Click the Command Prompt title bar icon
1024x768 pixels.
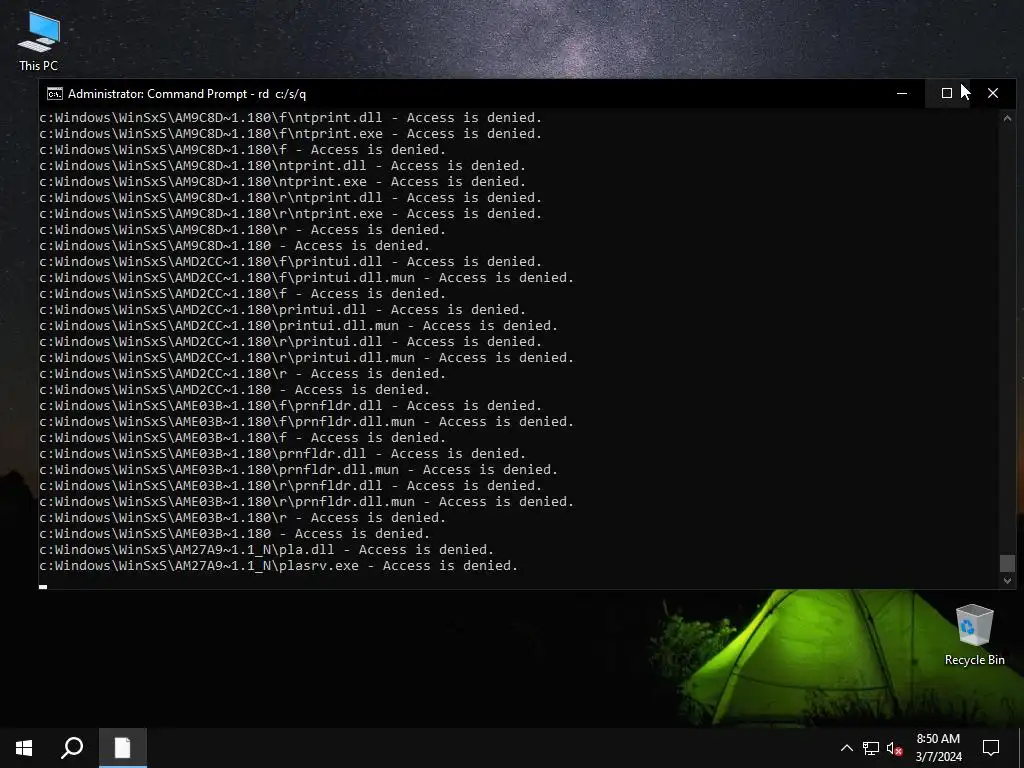click(x=55, y=93)
